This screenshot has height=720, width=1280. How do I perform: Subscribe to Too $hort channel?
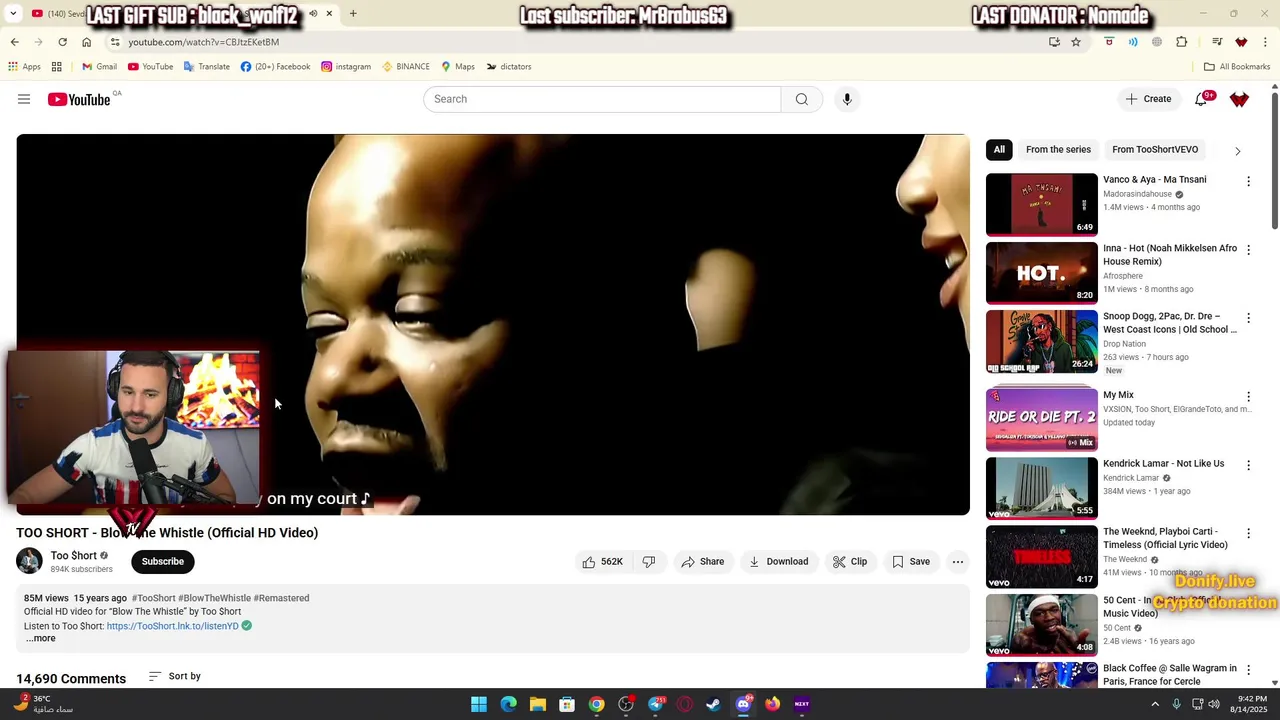point(163,562)
